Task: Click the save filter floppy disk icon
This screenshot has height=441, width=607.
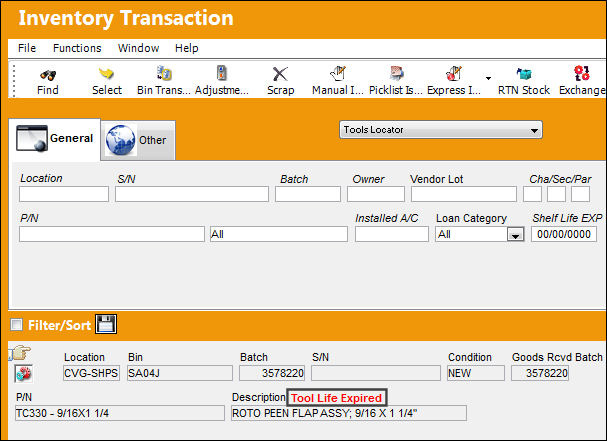Action: tap(106, 324)
